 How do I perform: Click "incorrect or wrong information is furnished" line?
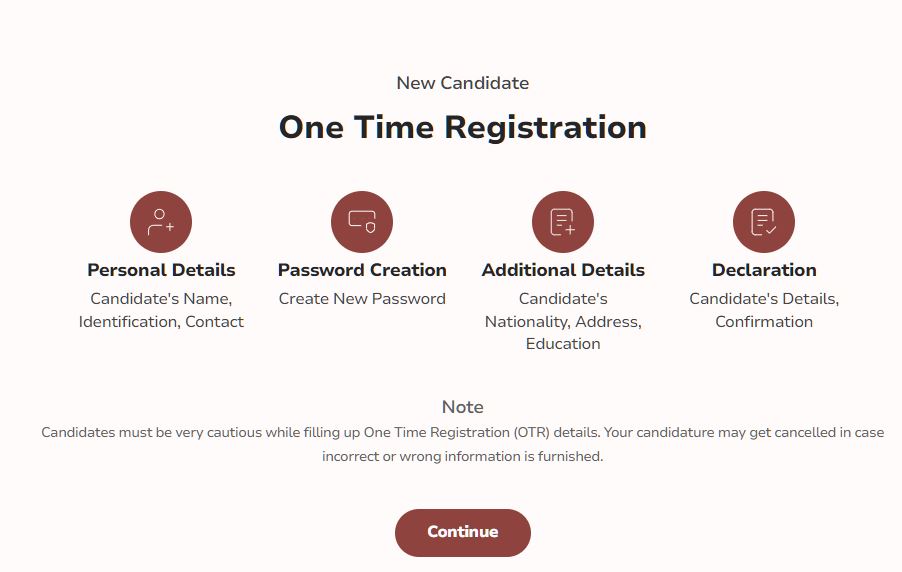point(462,456)
